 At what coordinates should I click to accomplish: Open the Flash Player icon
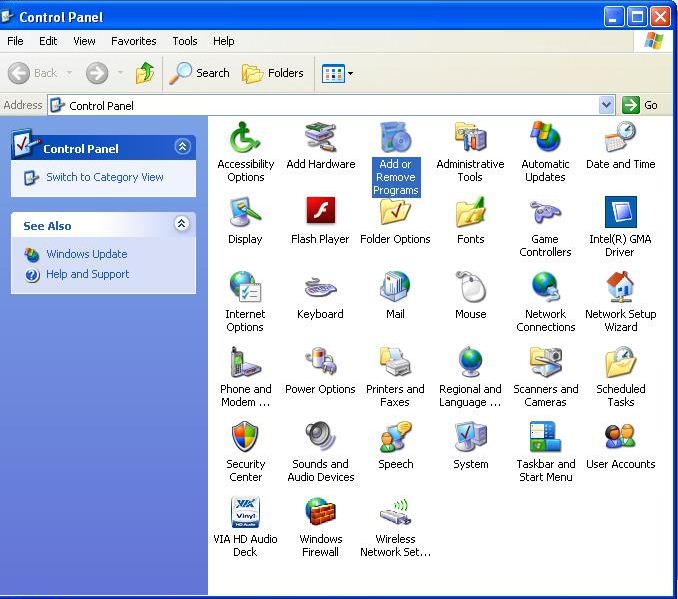pos(320,213)
